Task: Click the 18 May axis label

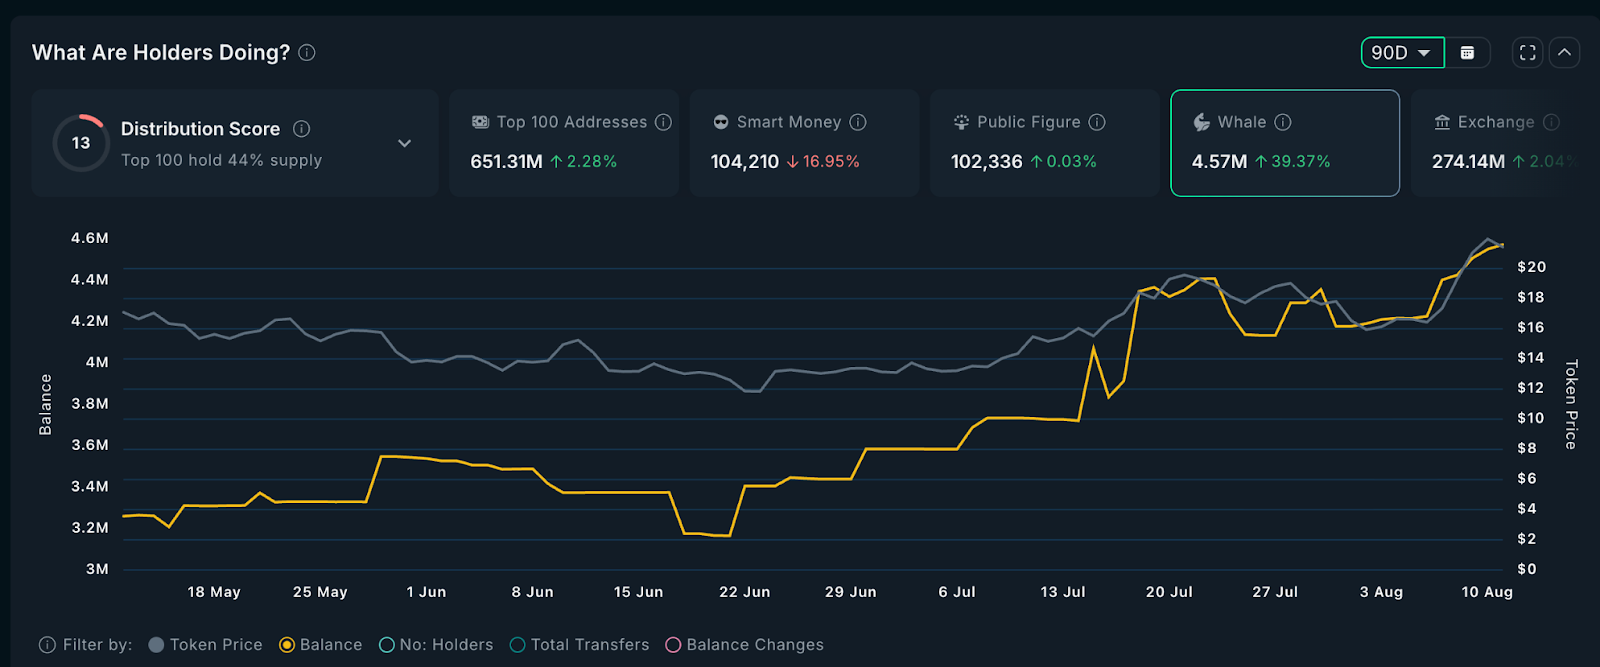Action: click(214, 592)
